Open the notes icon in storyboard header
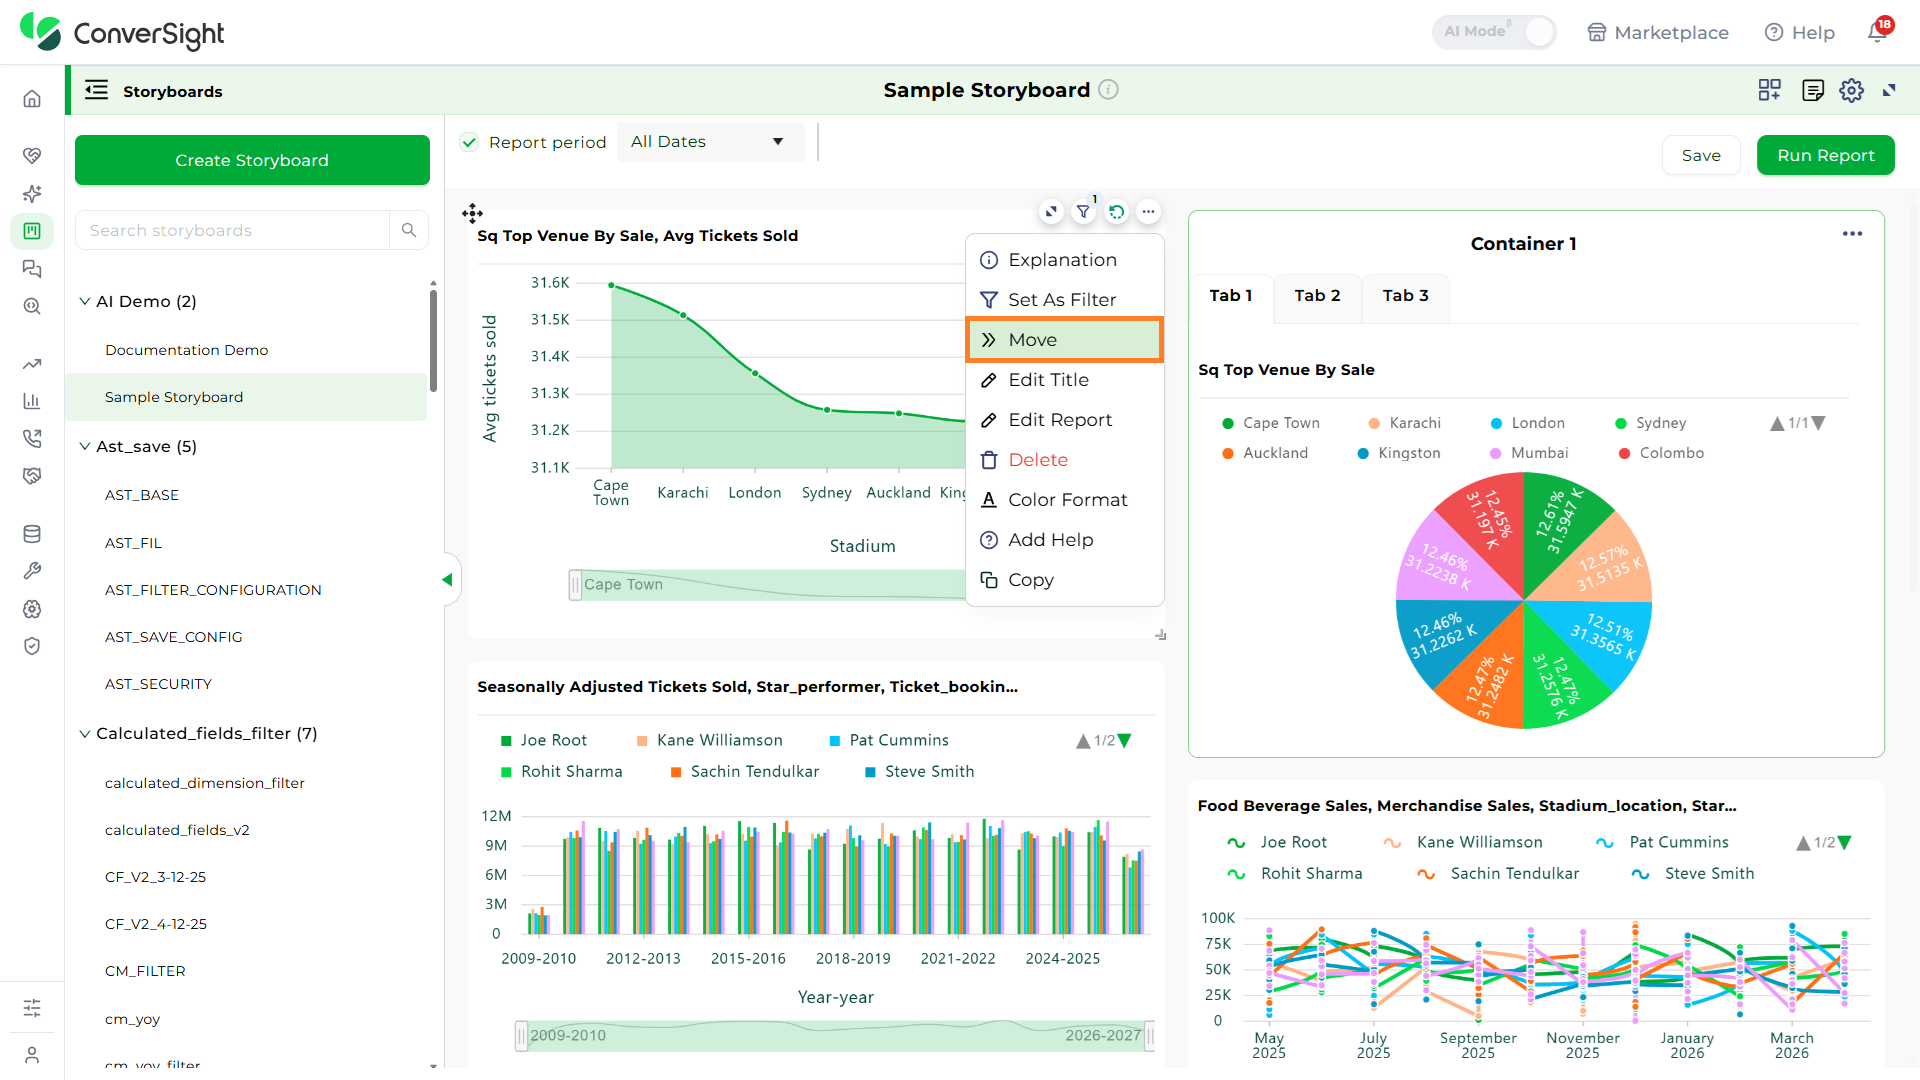The image size is (1920, 1080). [x=1812, y=90]
